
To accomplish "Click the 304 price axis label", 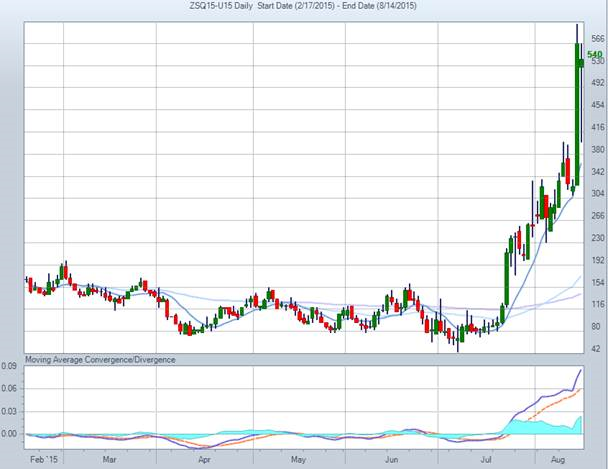I will click(x=596, y=193).
